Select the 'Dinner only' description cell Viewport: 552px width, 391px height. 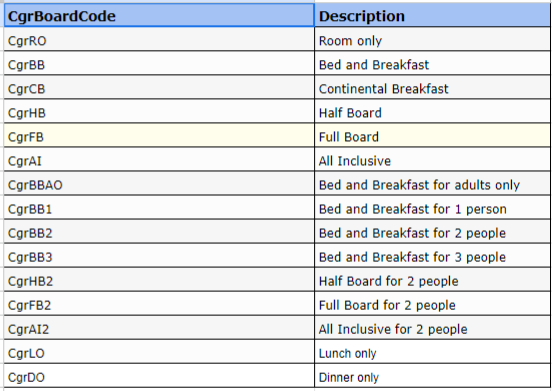coord(432,377)
